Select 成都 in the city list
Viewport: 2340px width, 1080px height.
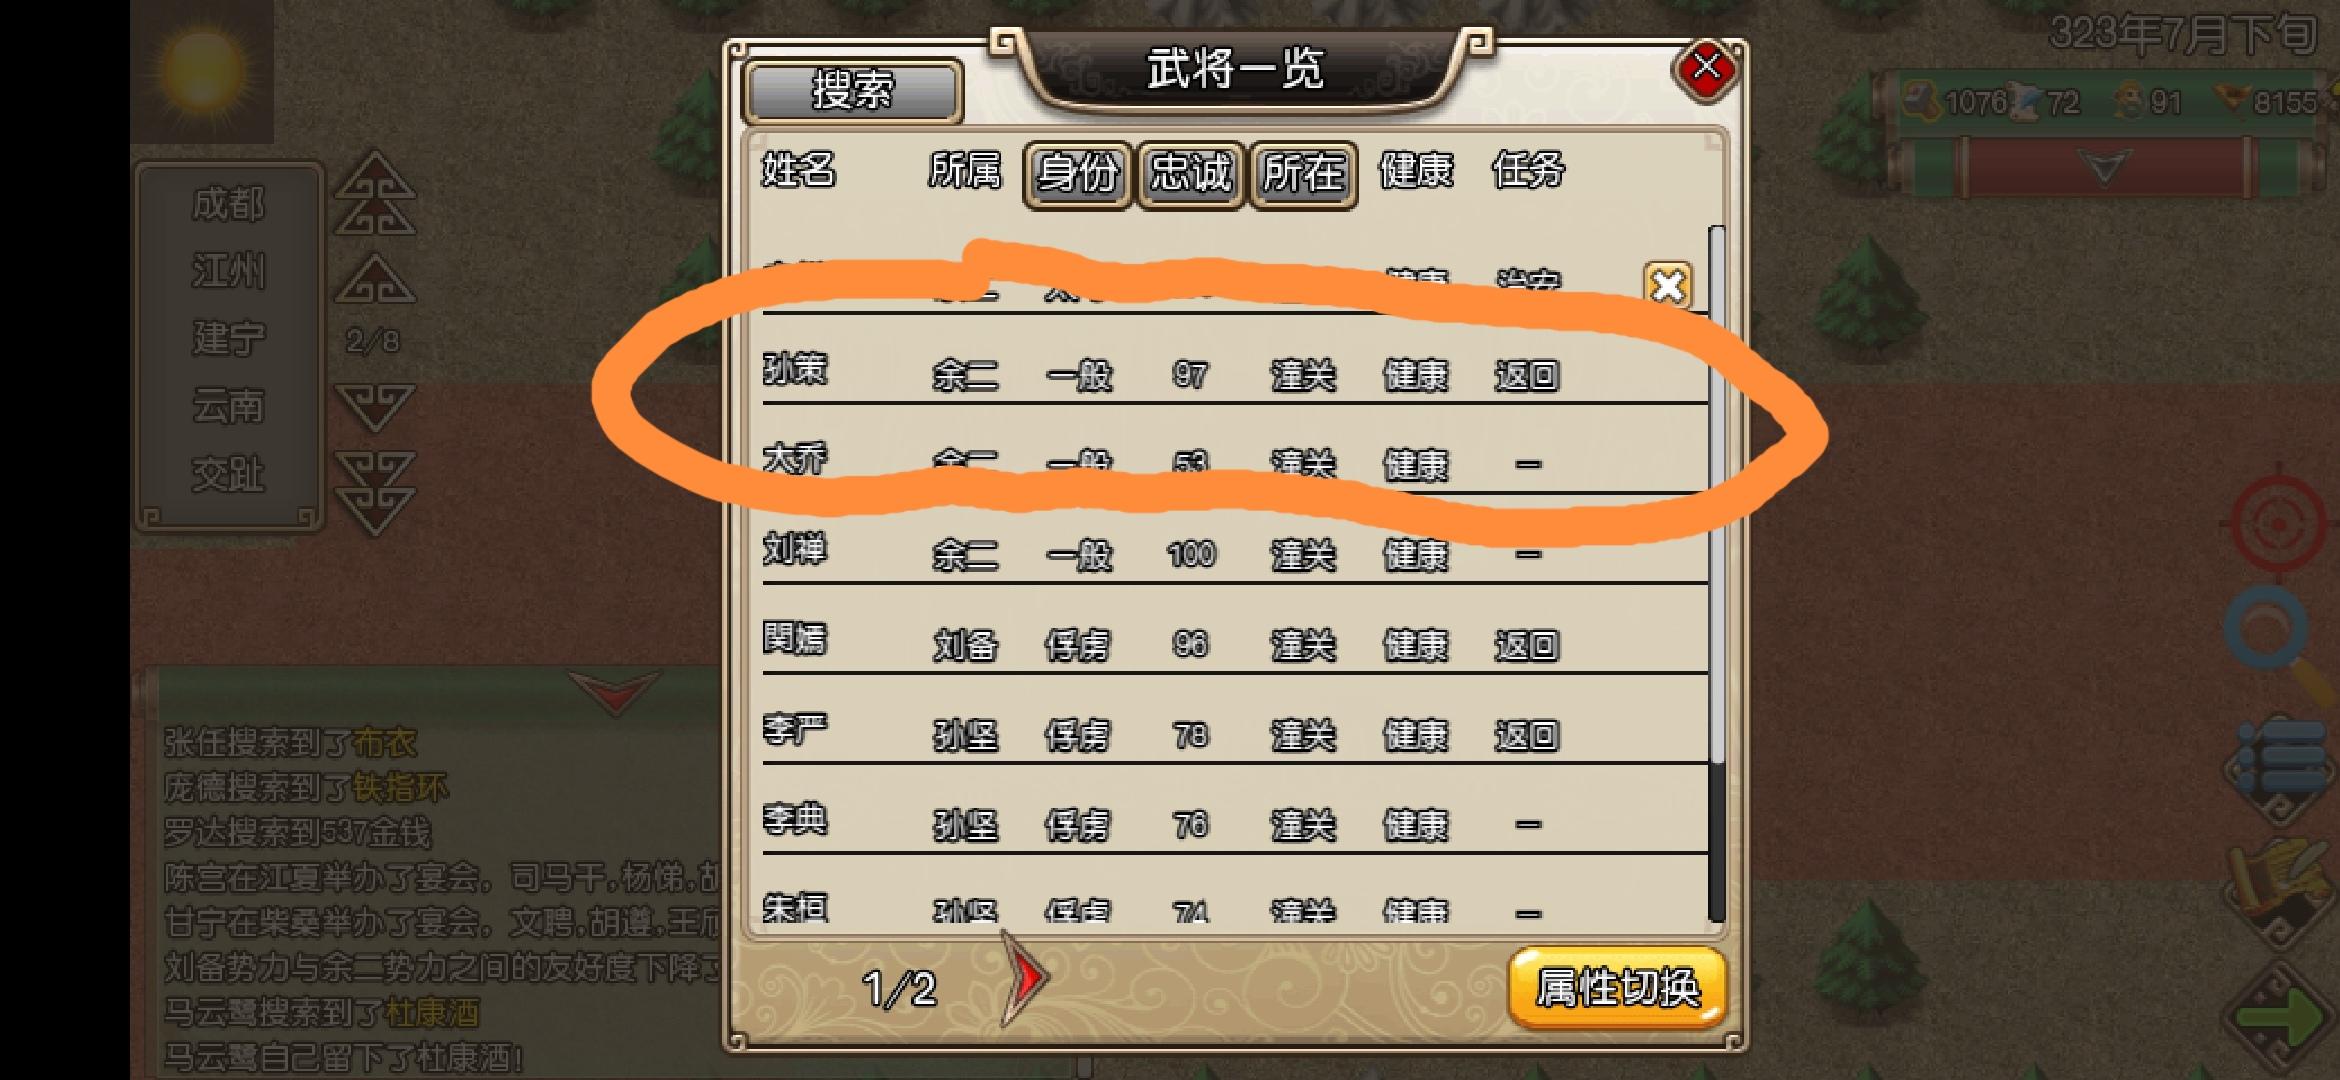(228, 204)
